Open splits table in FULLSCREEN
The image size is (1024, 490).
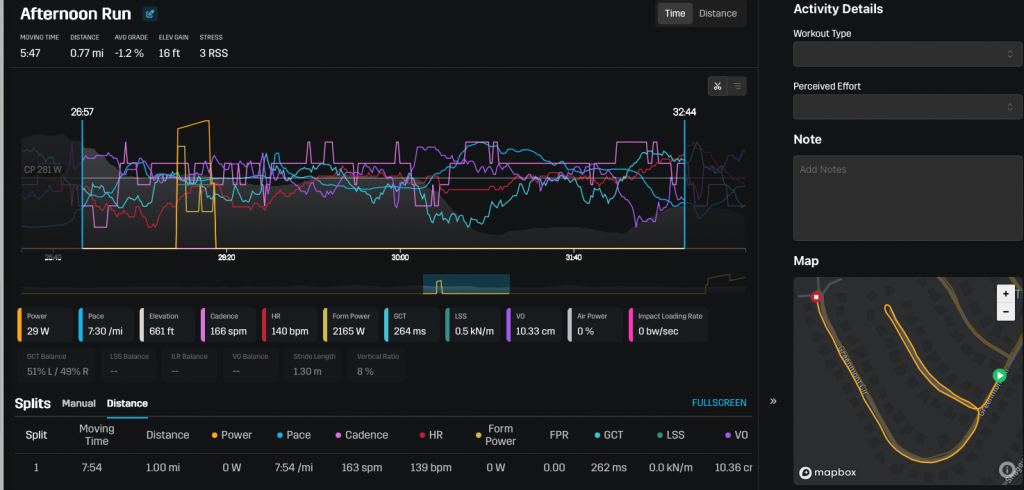click(718, 403)
